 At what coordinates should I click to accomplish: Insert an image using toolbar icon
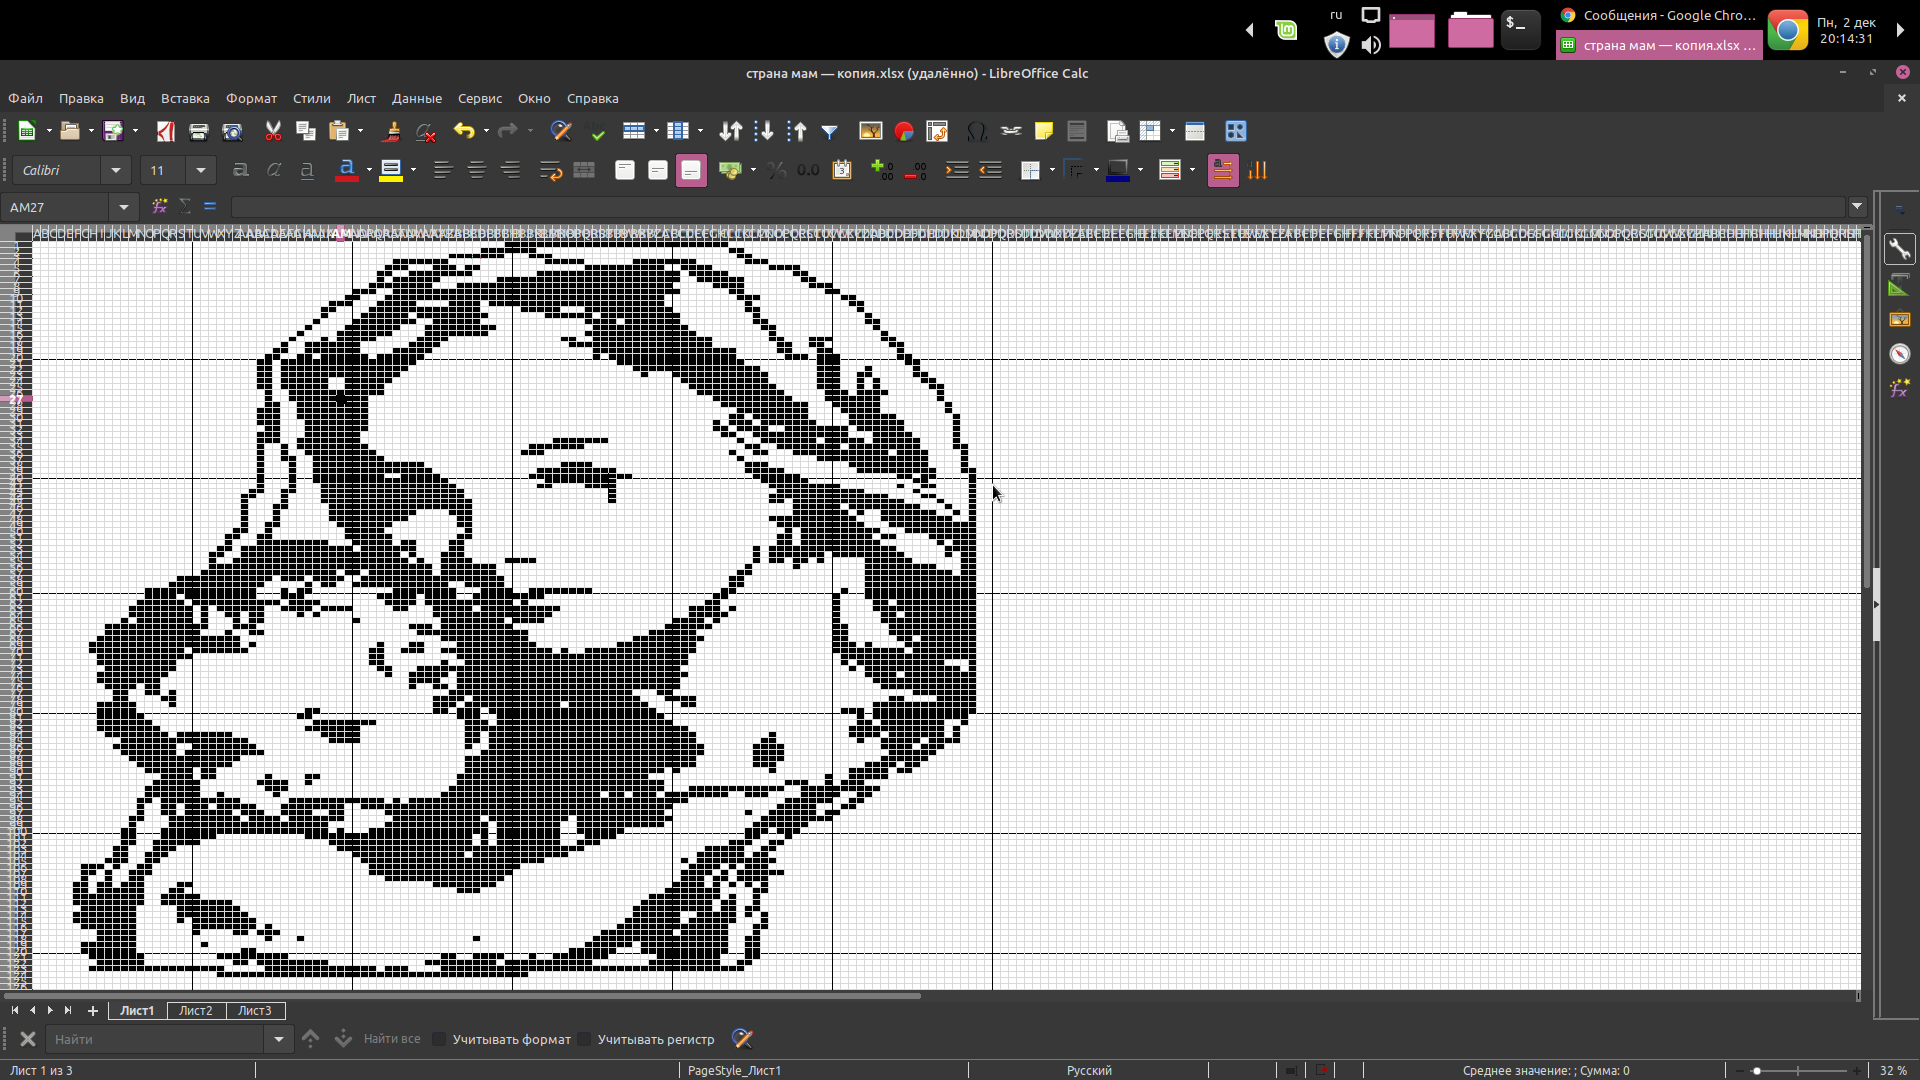point(871,131)
